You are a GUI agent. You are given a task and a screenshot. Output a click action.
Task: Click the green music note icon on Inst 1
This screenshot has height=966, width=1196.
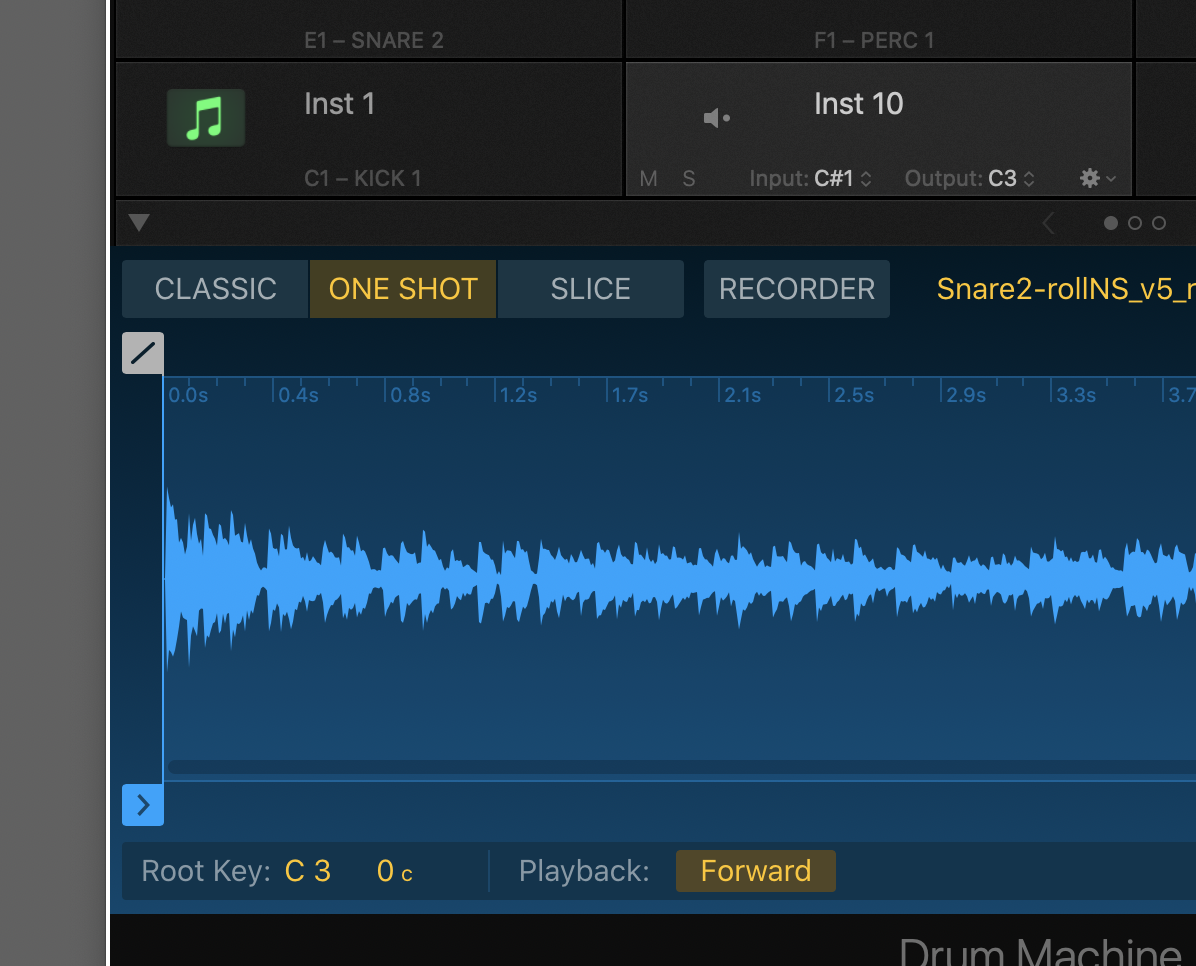pos(206,118)
